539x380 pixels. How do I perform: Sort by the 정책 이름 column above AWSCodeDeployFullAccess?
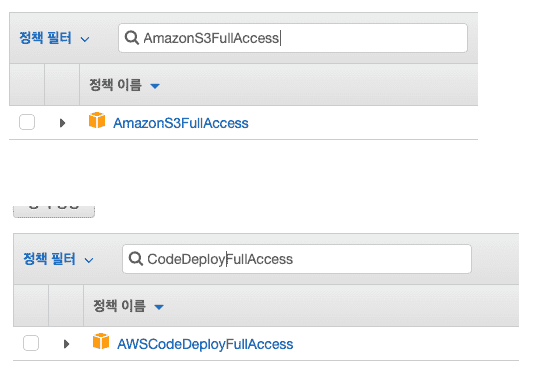pos(119,306)
